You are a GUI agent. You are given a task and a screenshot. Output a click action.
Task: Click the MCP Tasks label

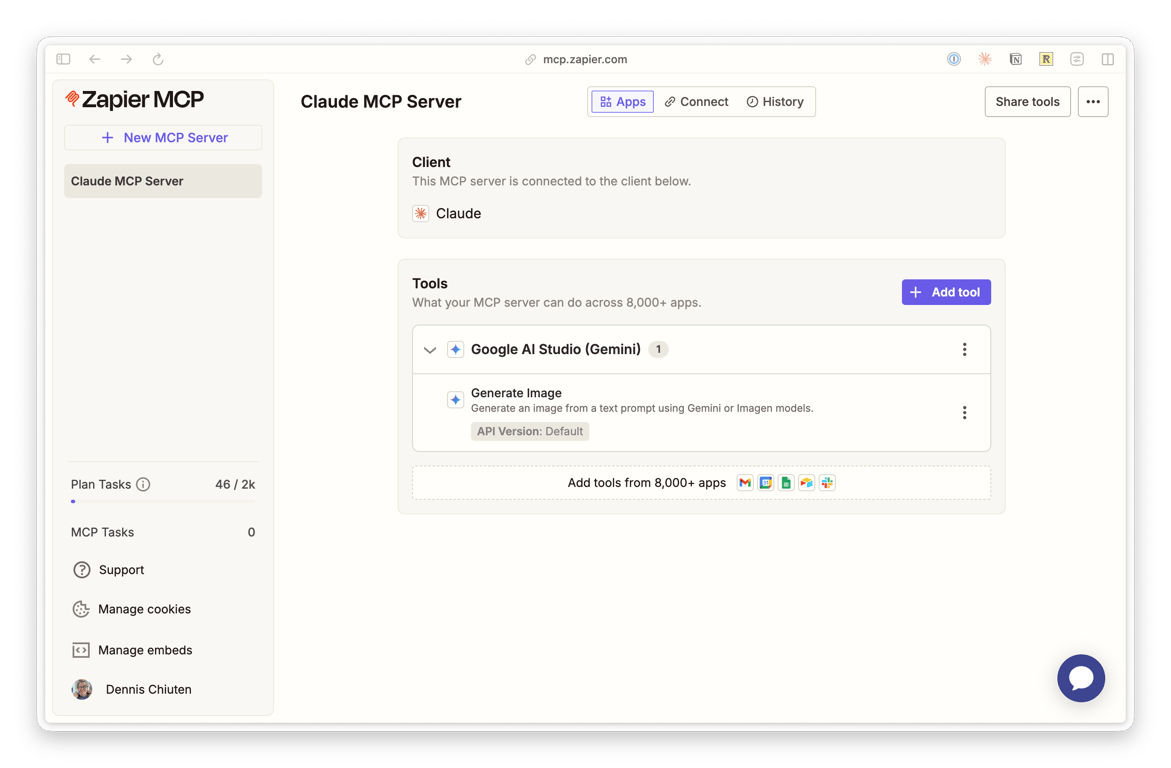[102, 532]
